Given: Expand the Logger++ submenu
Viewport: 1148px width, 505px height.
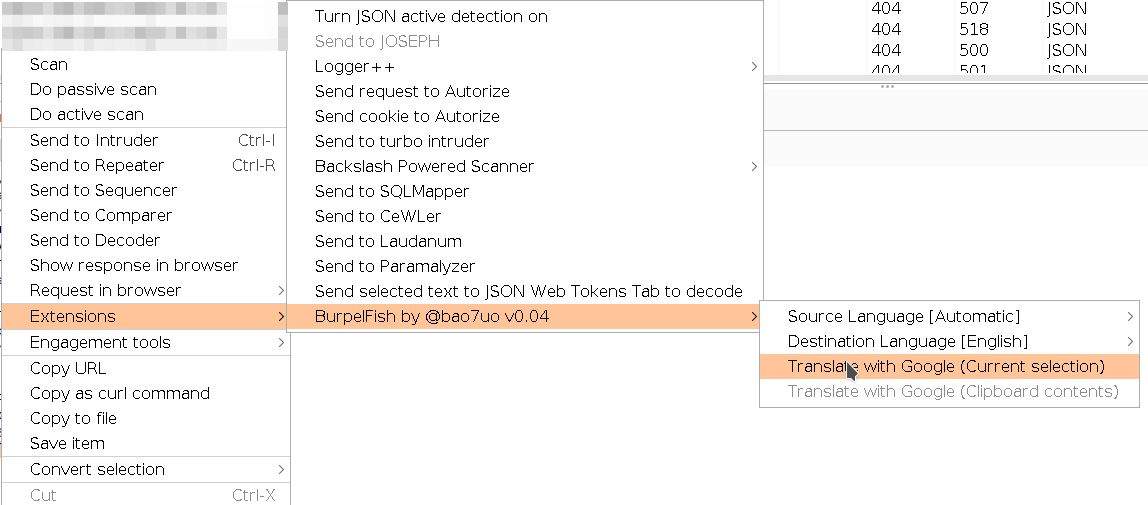Looking at the screenshot, I should [x=525, y=67].
